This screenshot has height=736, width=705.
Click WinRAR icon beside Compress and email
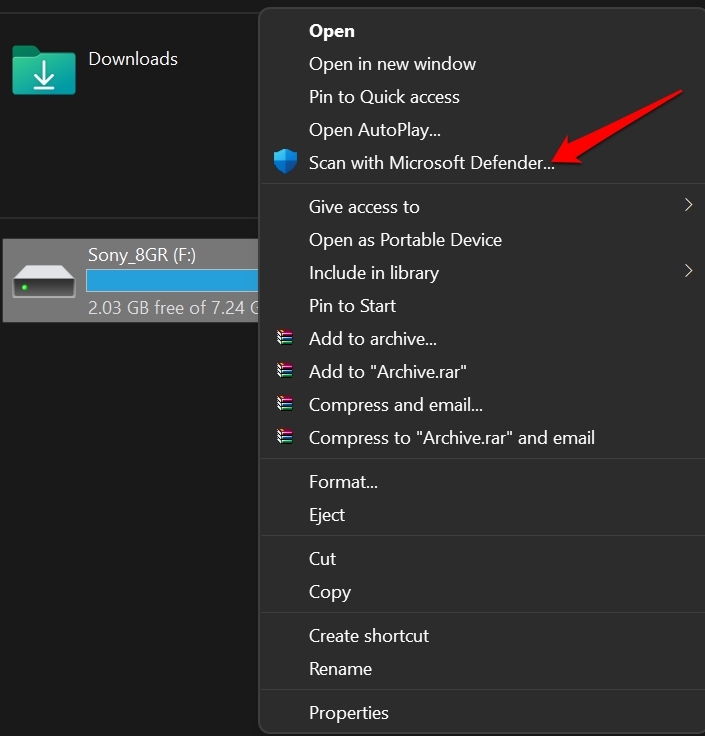click(286, 405)
